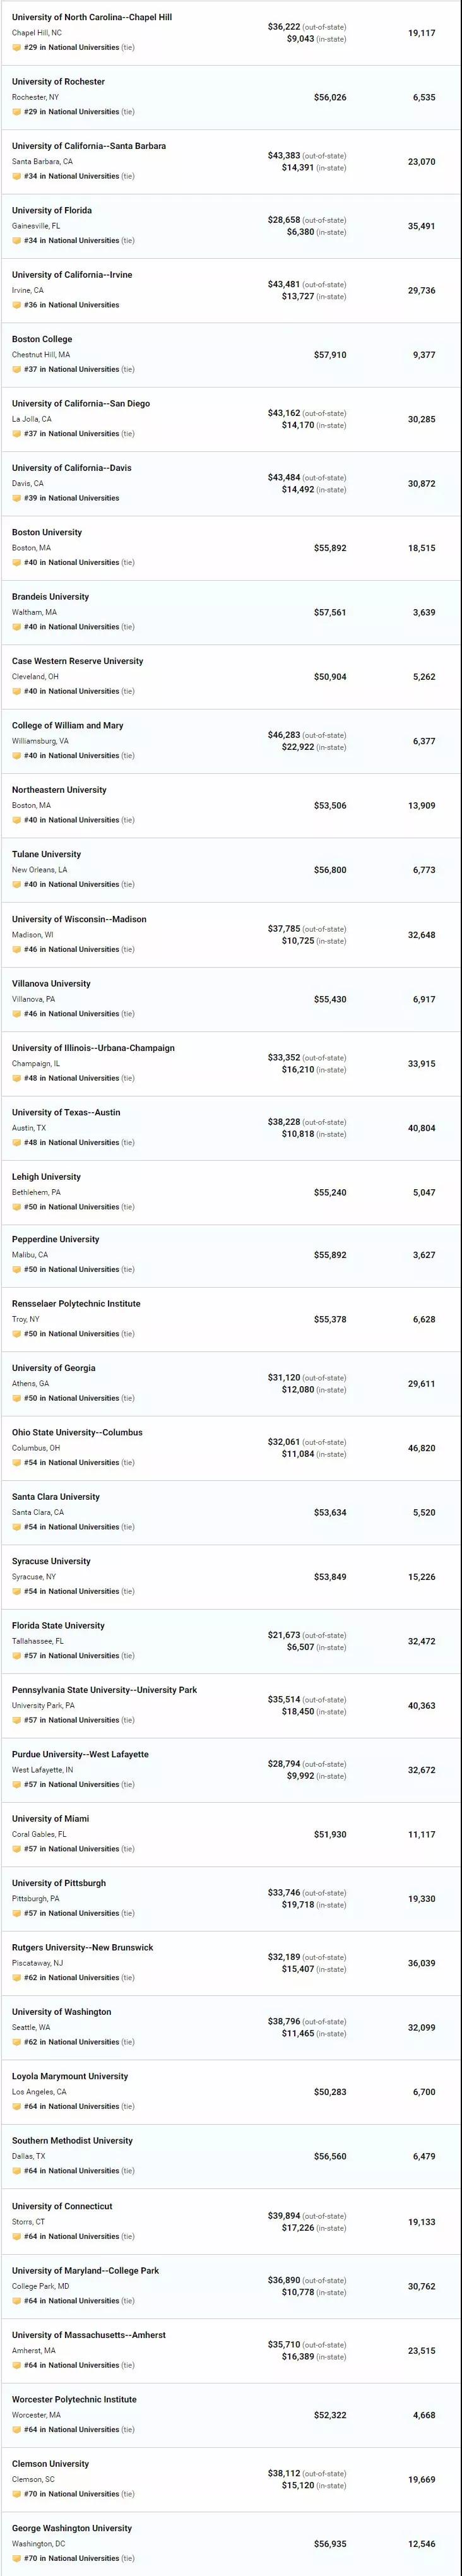The height and width of the screenshot is (2576, 462).
Task: Select the $51,930 tuition for University of Miami
Action: (330, 1835)
